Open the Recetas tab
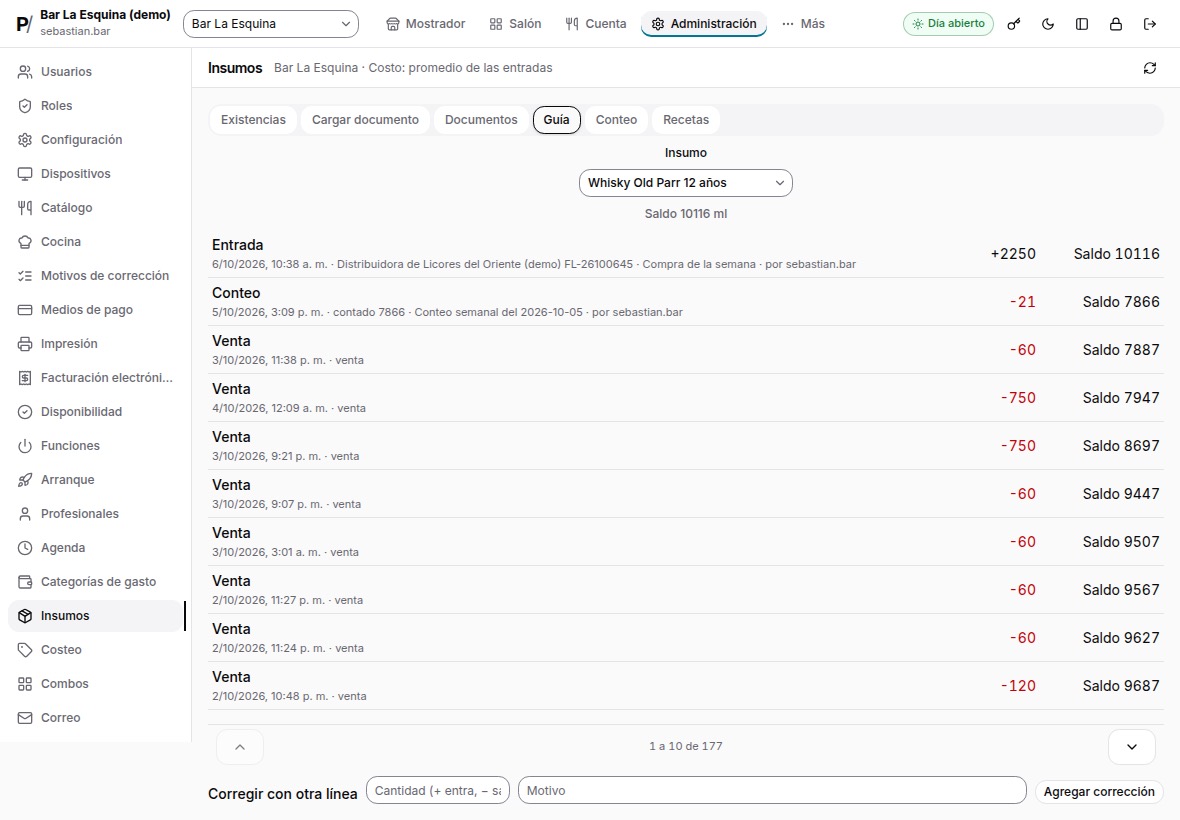Screen dimensions: 1180x820 [686, 120]
